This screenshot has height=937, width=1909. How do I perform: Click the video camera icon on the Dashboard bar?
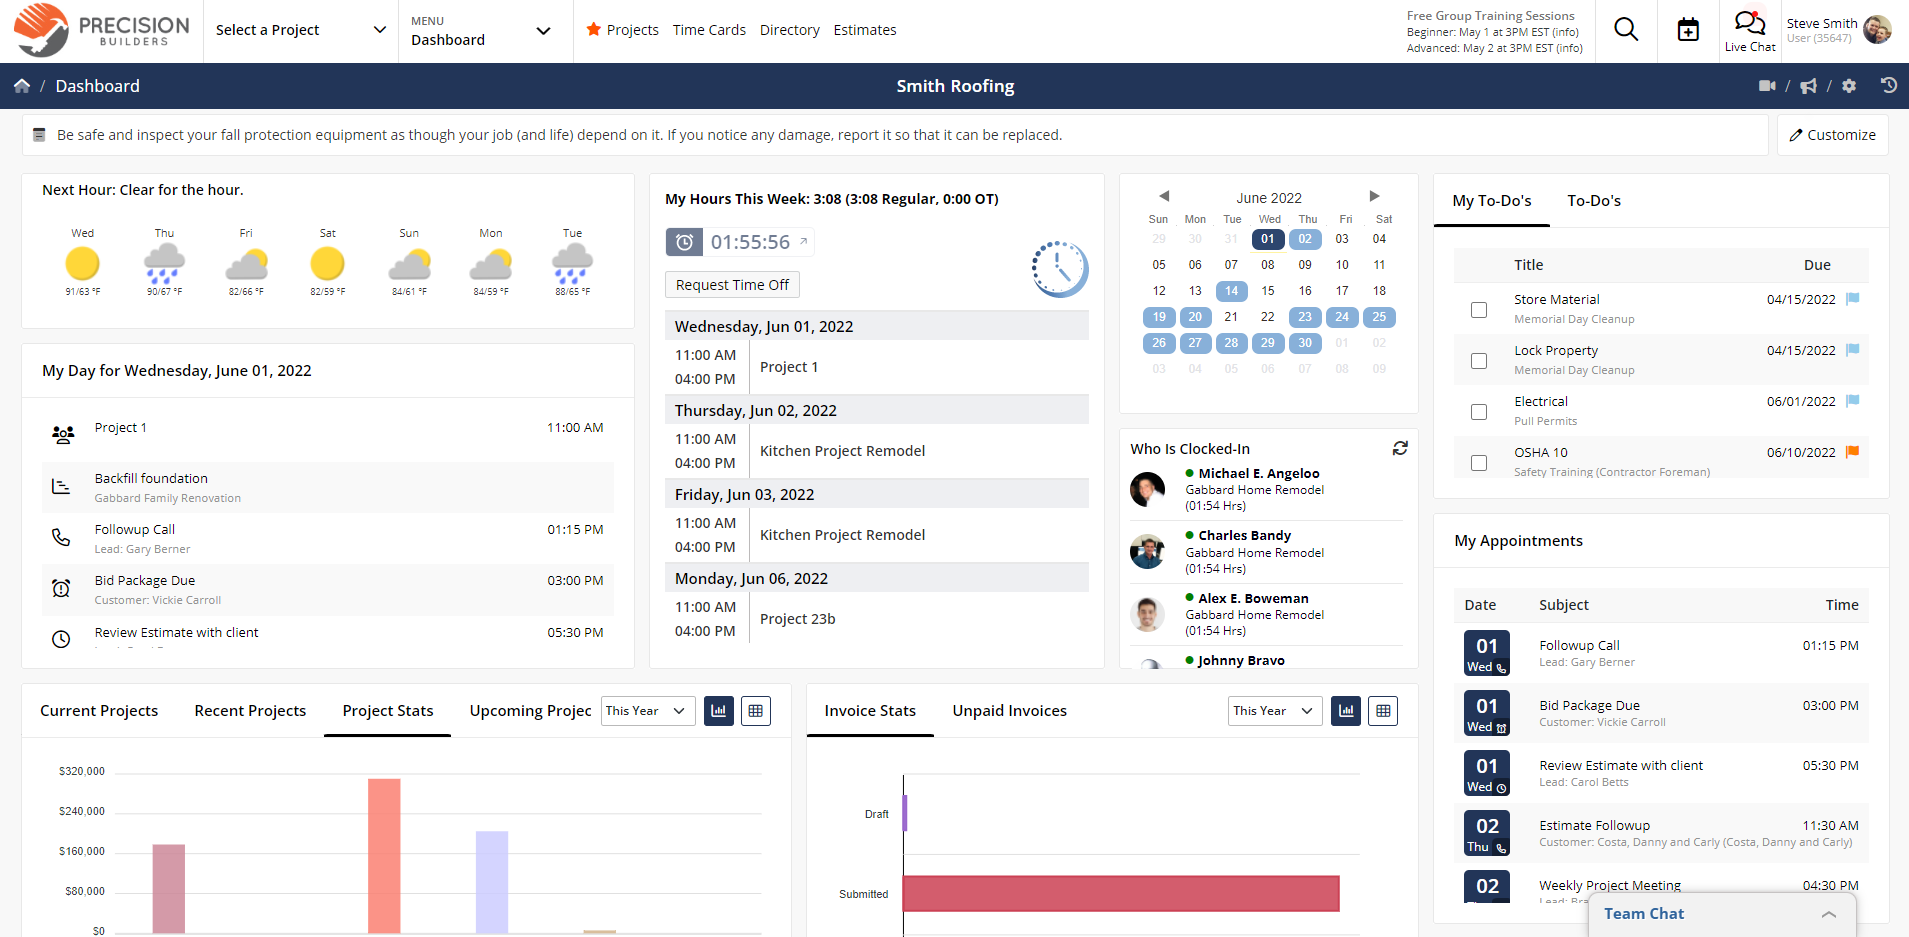(x=1766, y=86)
